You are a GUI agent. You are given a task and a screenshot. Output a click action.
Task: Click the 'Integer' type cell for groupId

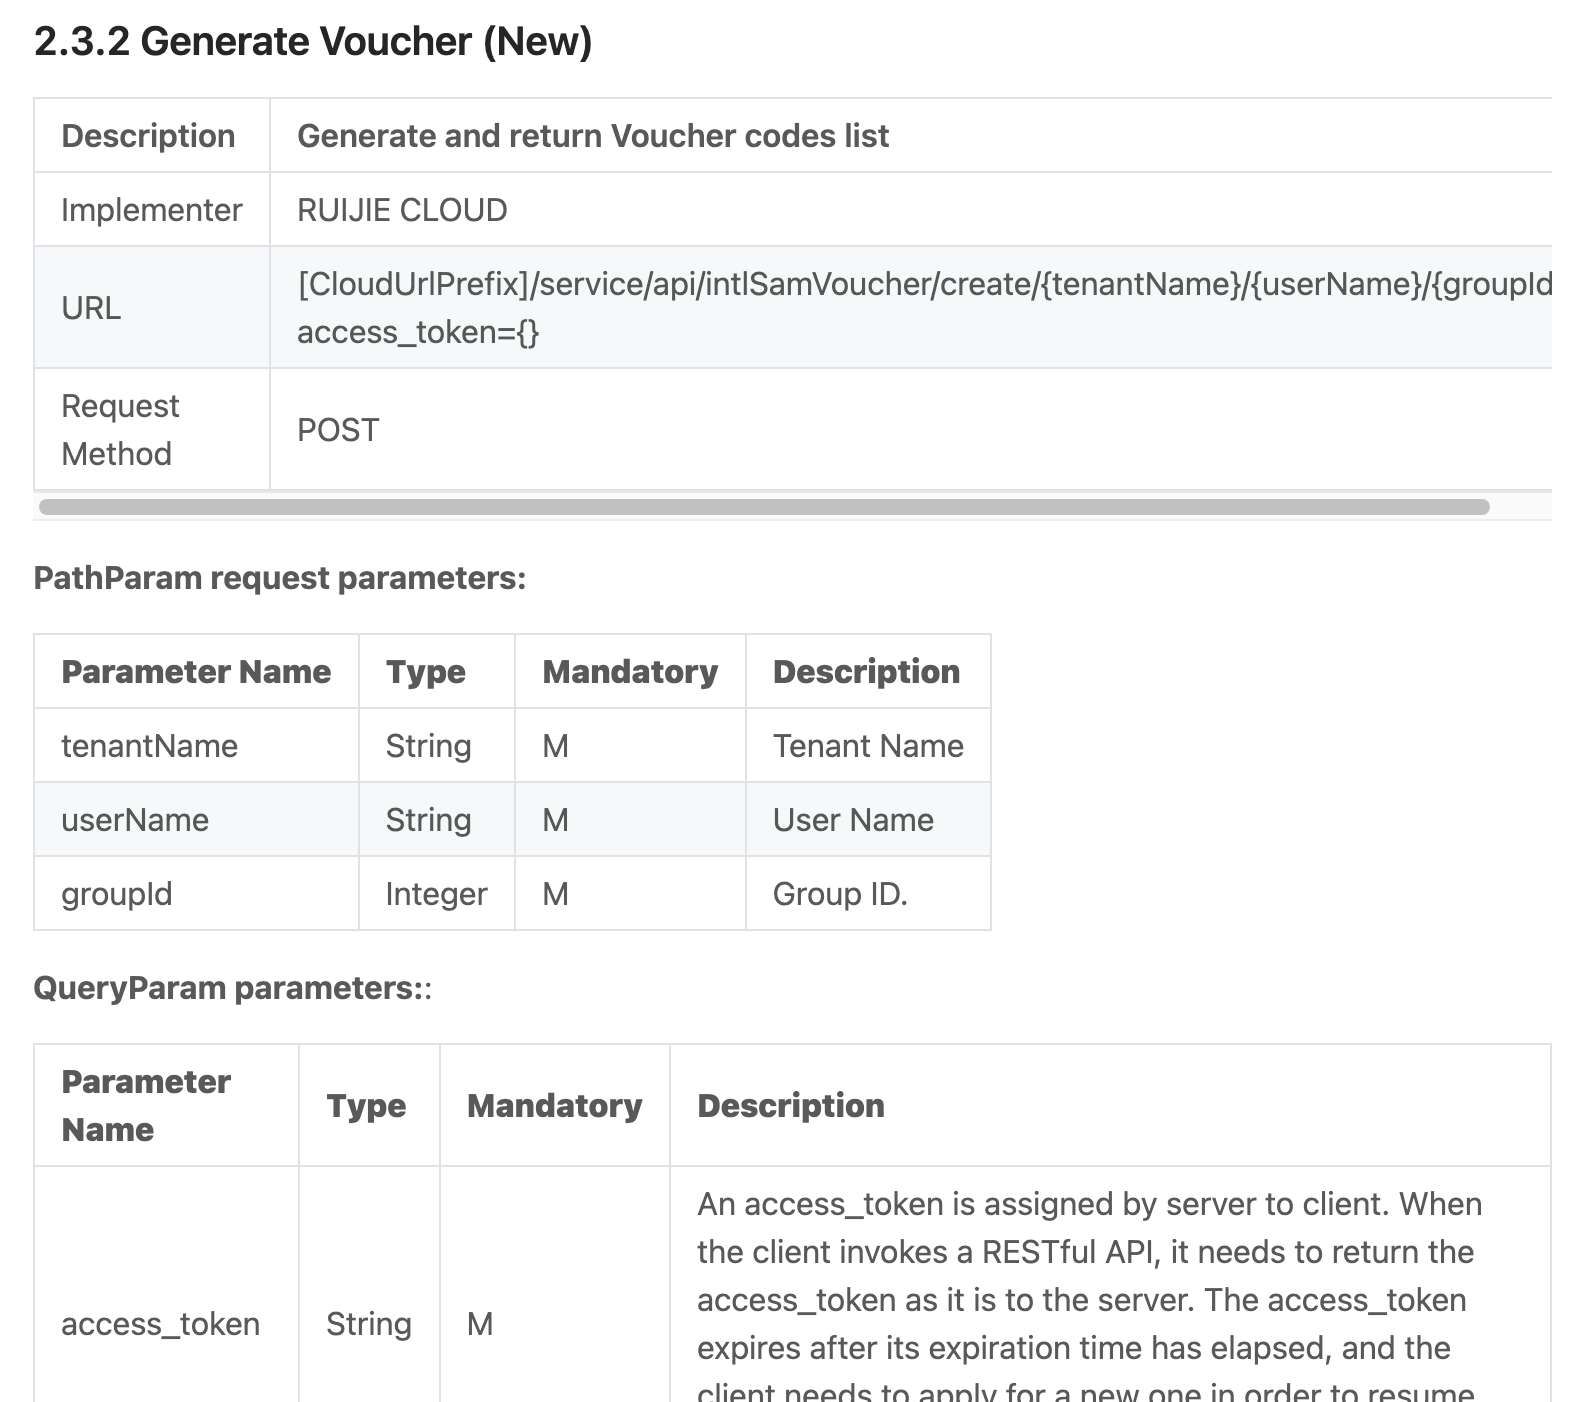(437, 894)
